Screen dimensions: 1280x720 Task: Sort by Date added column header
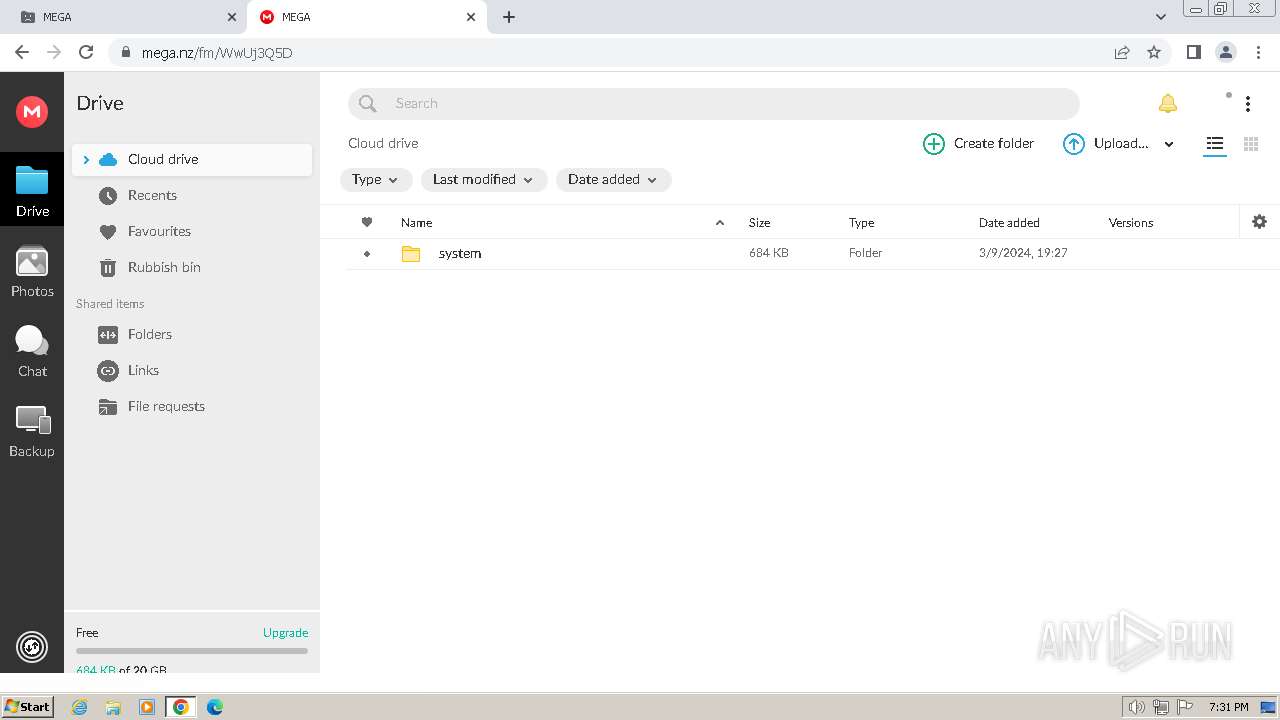(x=1009, y=223)
